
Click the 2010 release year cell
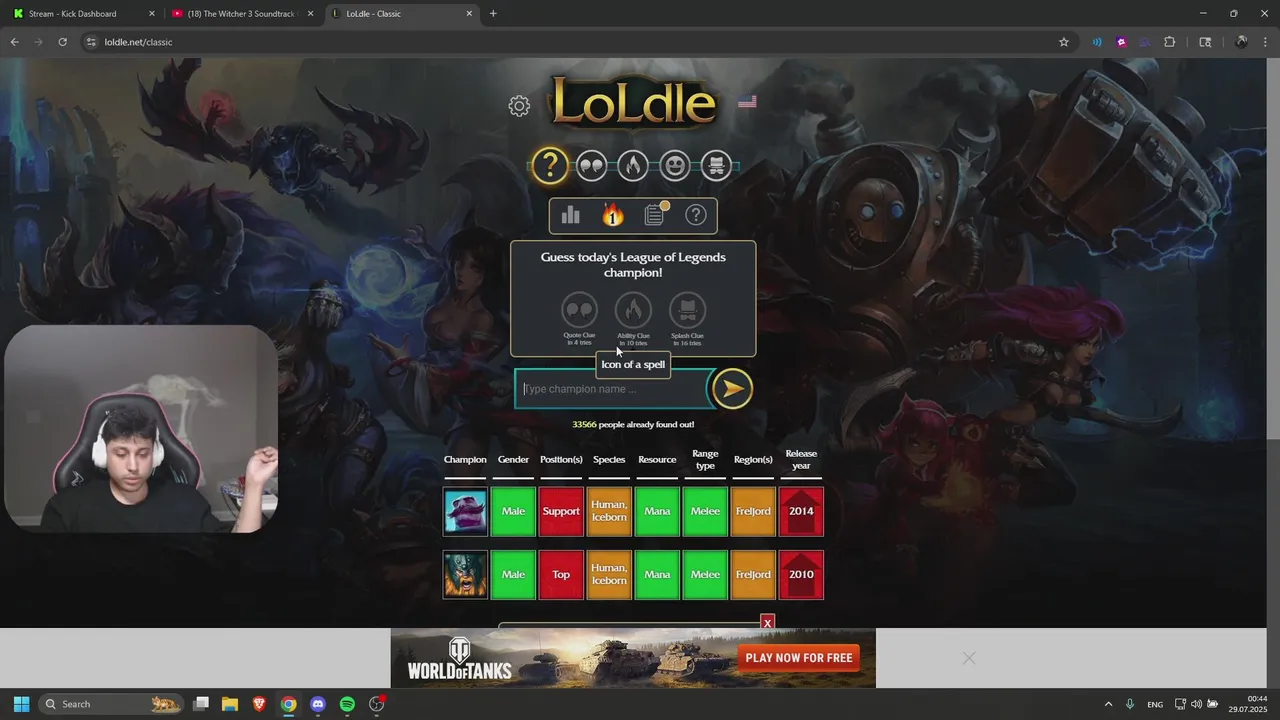801,575
